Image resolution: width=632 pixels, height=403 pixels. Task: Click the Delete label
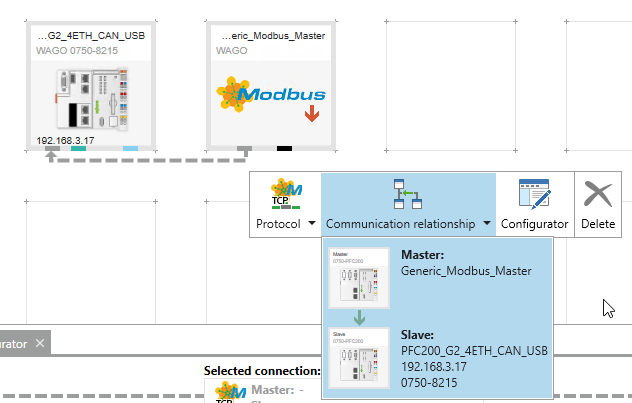[x=598, y=224]
